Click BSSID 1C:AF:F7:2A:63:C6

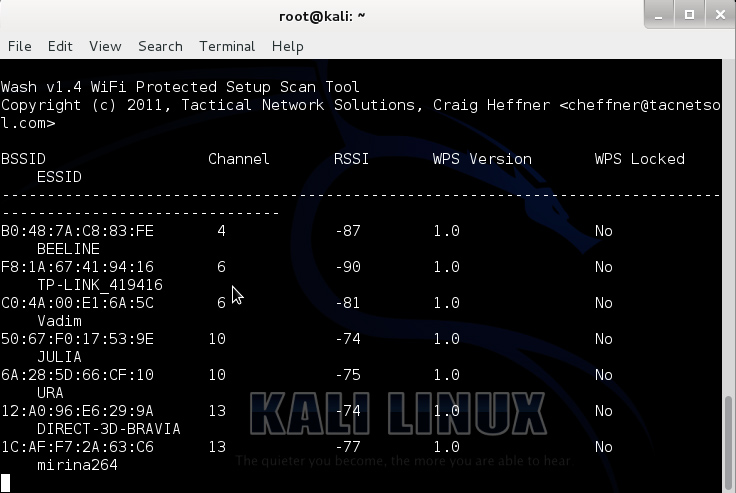(x=77, y=447)
